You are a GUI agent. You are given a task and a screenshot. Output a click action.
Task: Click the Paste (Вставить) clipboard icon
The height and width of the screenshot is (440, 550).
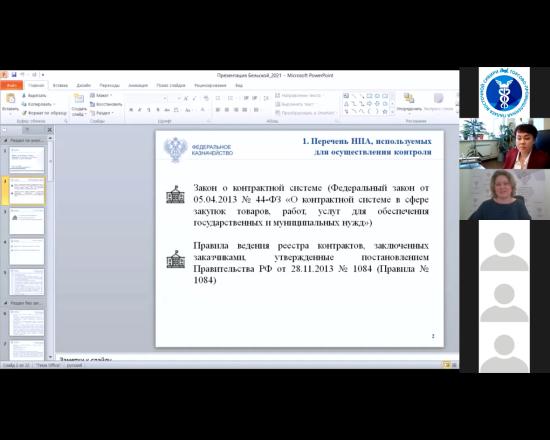[x=11, y=99]
